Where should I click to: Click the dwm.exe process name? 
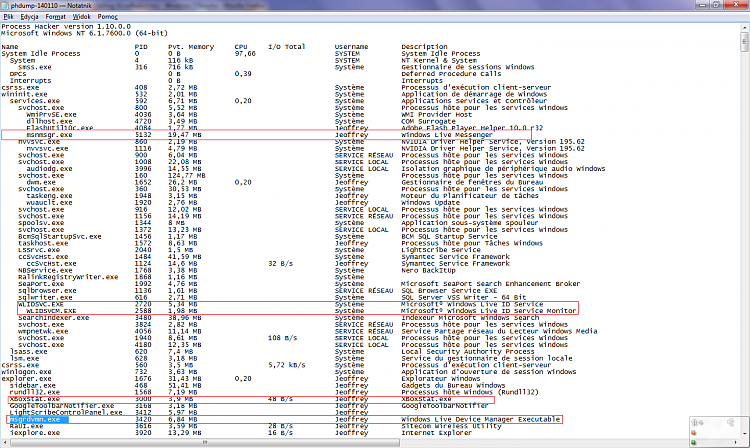(x=41, y=182)
